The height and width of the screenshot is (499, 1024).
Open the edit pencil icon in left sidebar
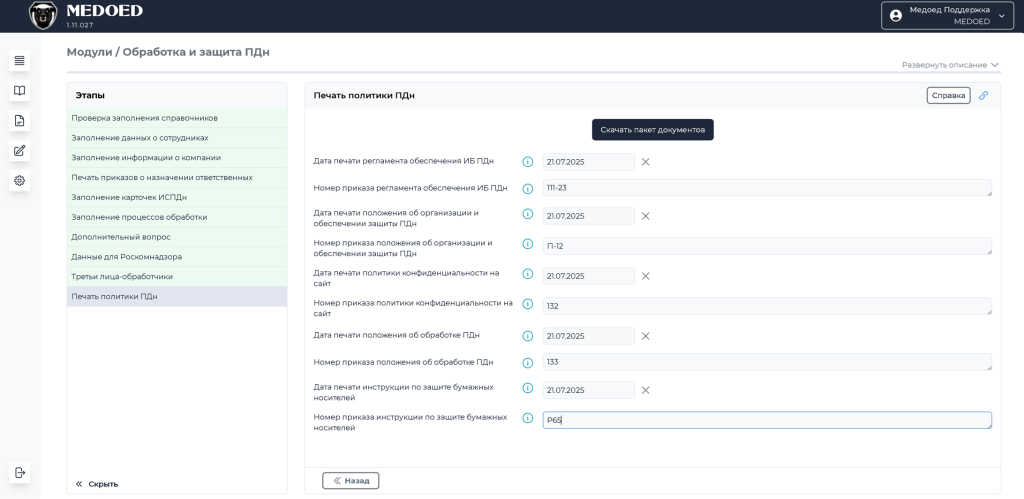coord(20,151)
